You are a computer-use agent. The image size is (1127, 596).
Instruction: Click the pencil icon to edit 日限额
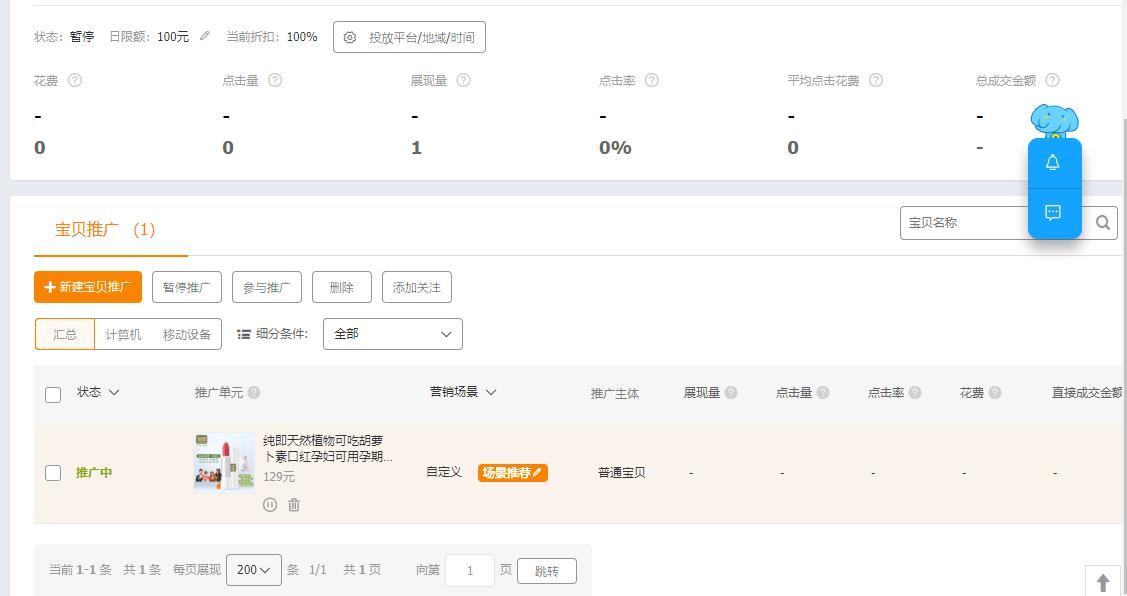pos(204,36)
